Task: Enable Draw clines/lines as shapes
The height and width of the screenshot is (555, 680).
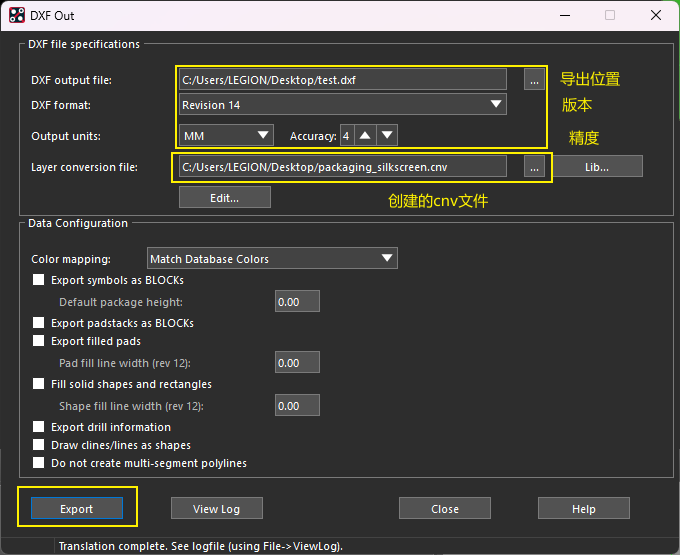Action: (39, 445)
